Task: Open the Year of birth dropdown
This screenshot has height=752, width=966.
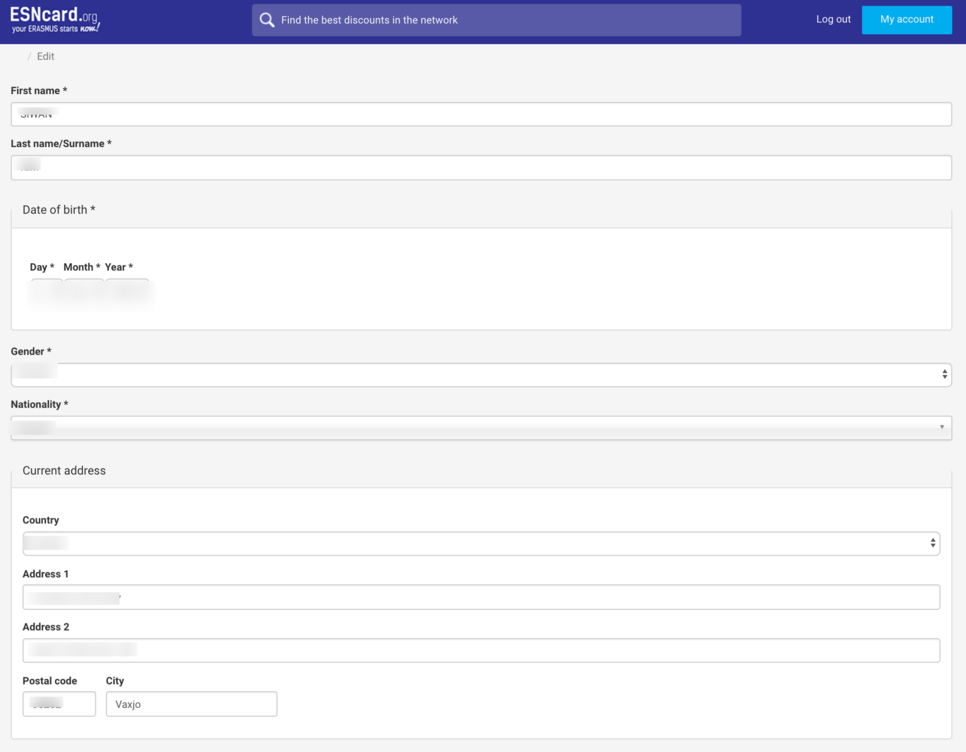Action: tap(128, 290)
